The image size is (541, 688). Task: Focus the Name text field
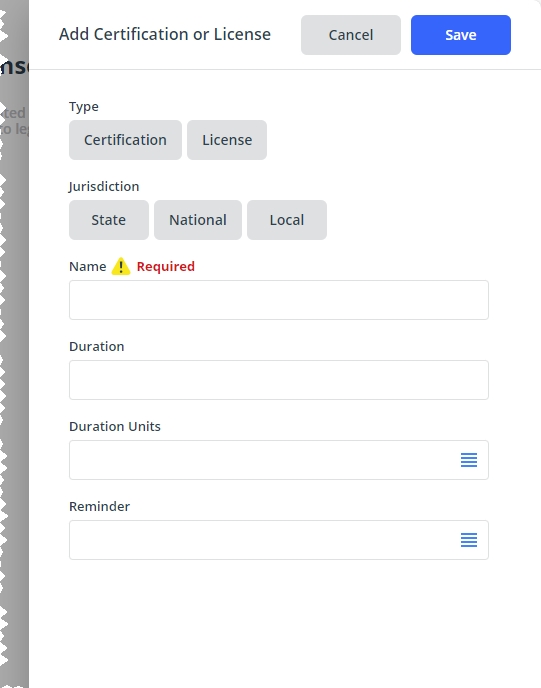click(279, 300)
